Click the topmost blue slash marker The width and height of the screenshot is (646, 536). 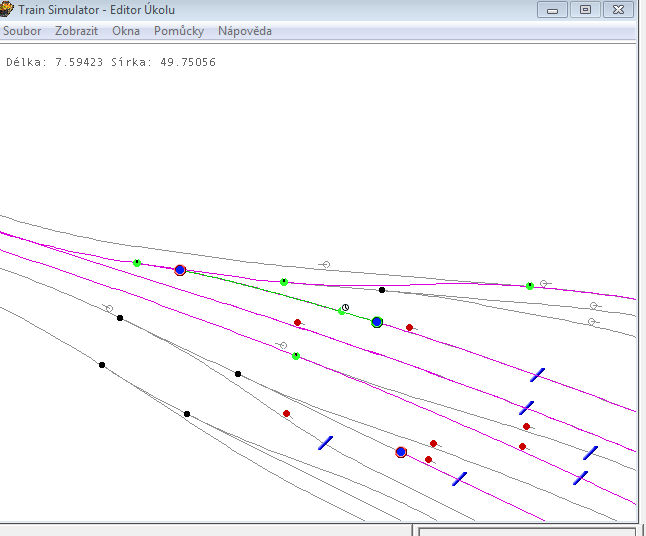(538, 375)
